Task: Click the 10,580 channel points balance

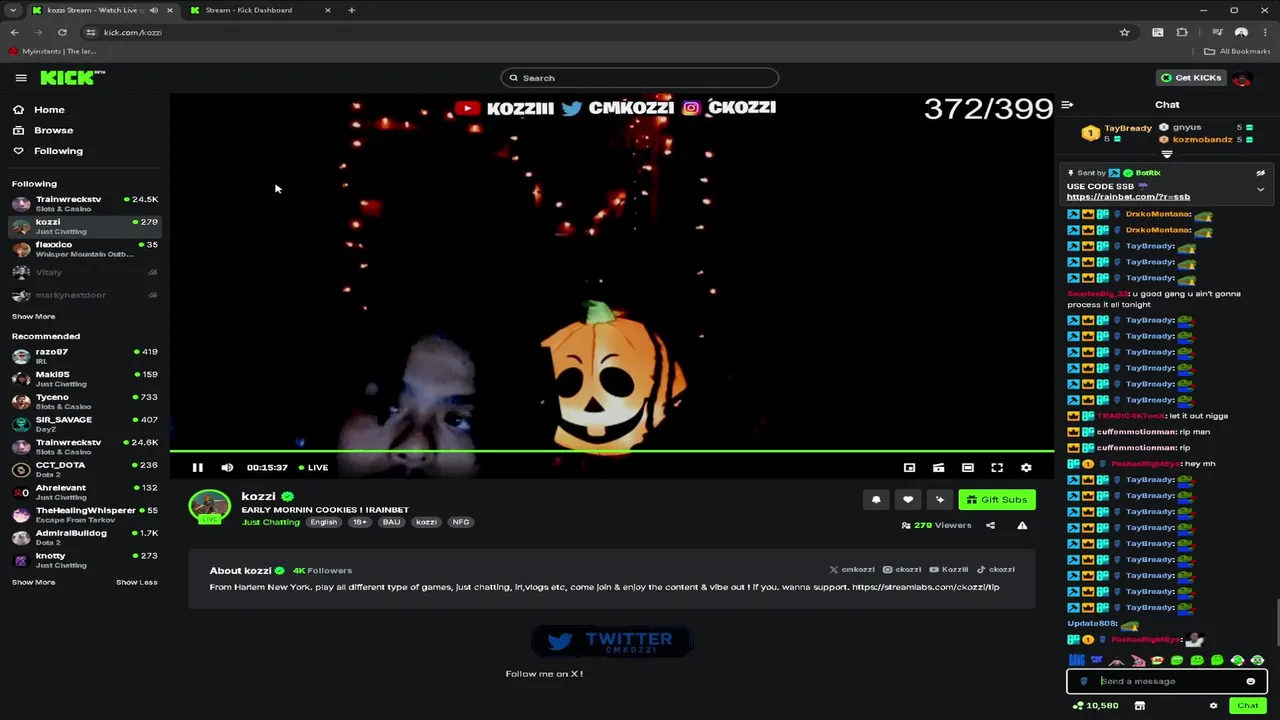Action: click(1096, 705)
